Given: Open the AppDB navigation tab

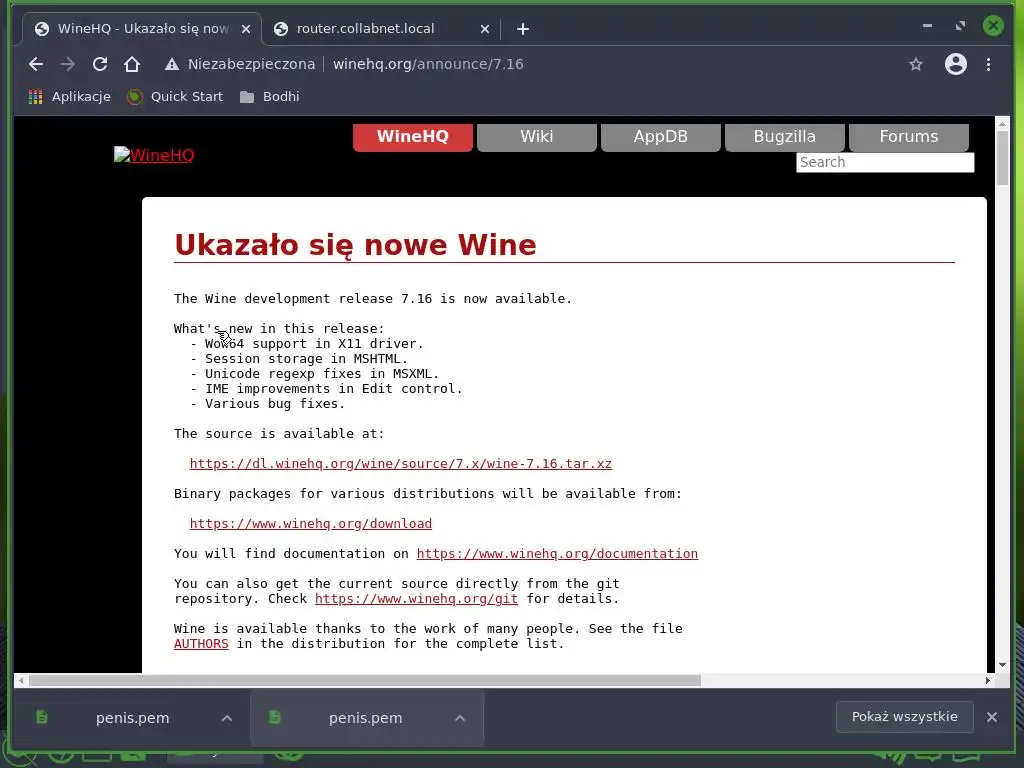Looking at the screenshot, I should 660,137.
